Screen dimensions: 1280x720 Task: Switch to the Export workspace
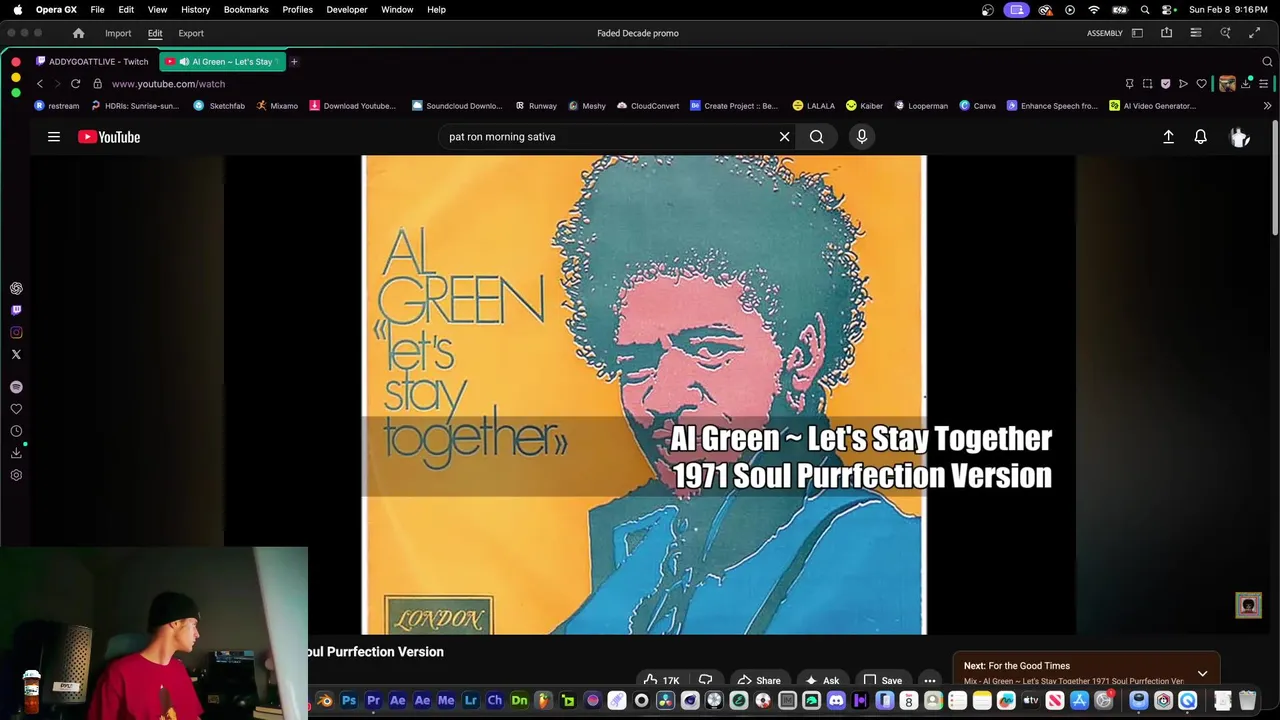(x=191, y=33)
